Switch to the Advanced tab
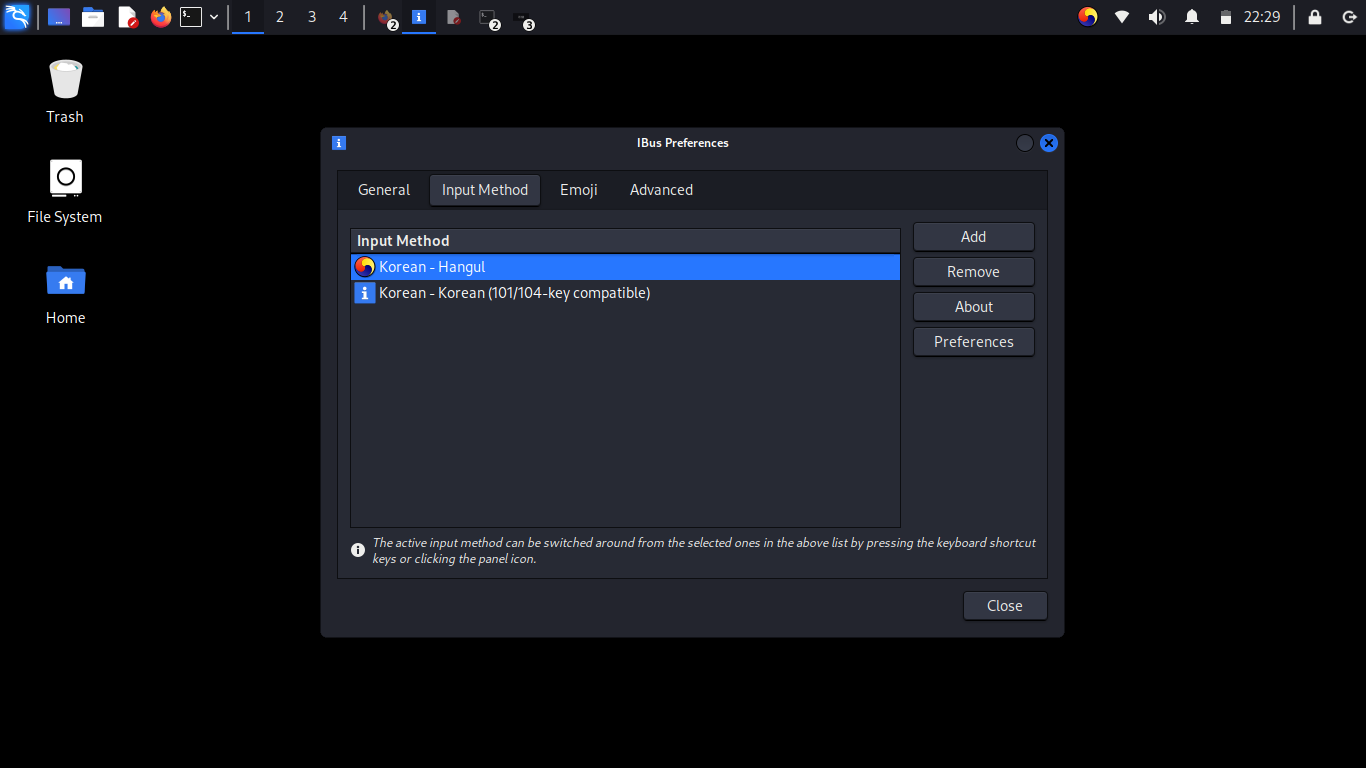 [x=661, y=190]
